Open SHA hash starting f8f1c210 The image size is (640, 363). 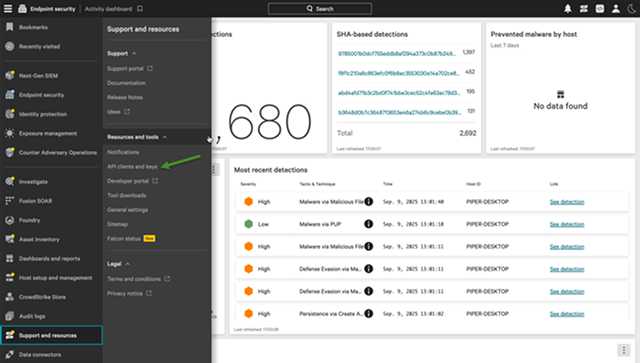(x=398, y=73)
